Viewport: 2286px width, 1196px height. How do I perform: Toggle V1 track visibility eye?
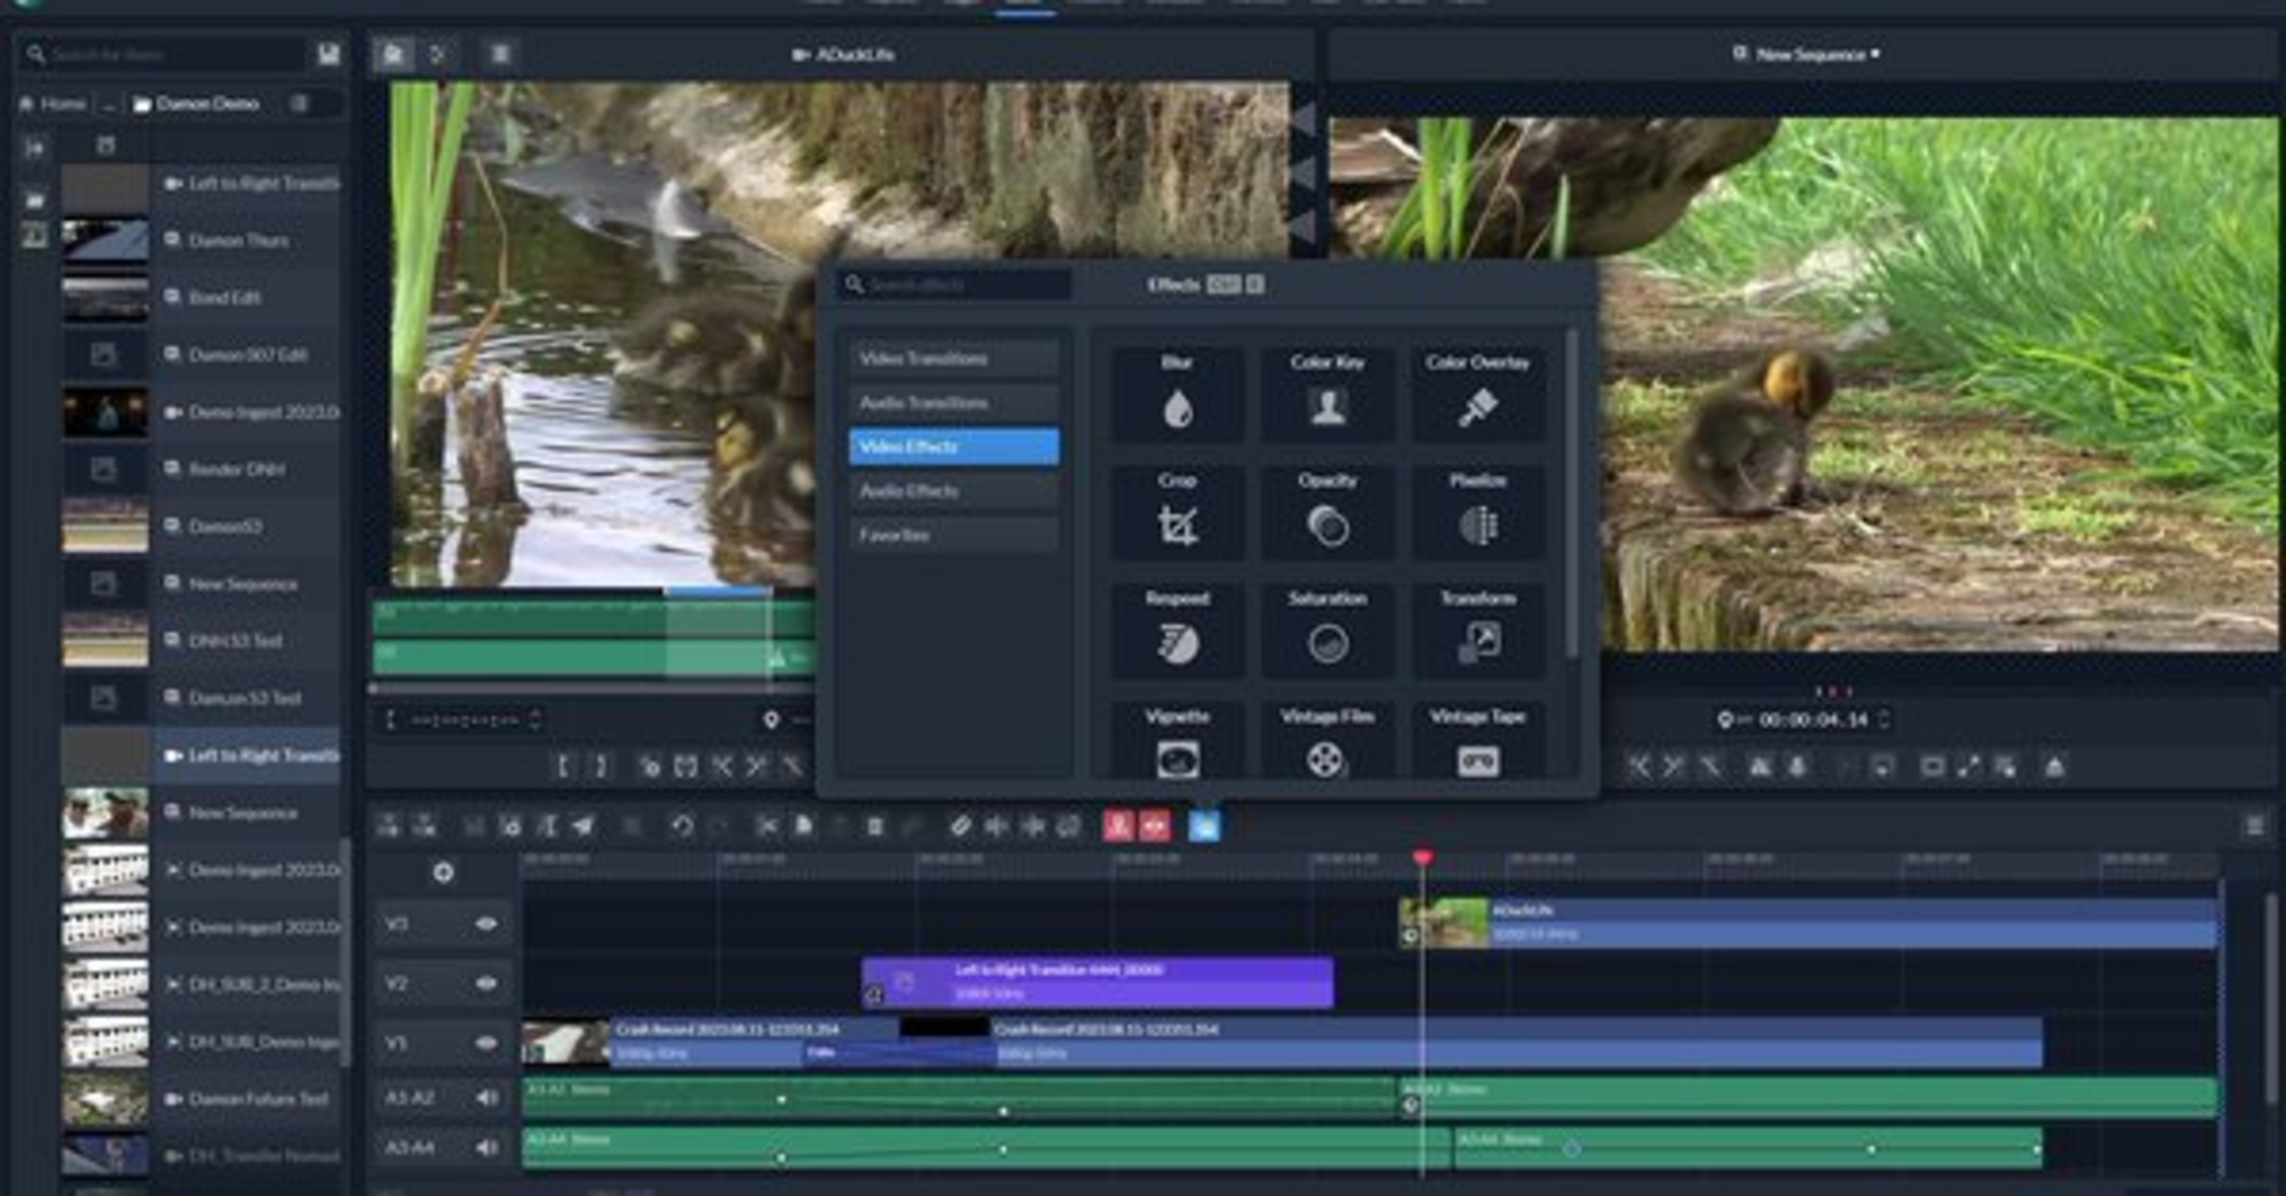486,1043
